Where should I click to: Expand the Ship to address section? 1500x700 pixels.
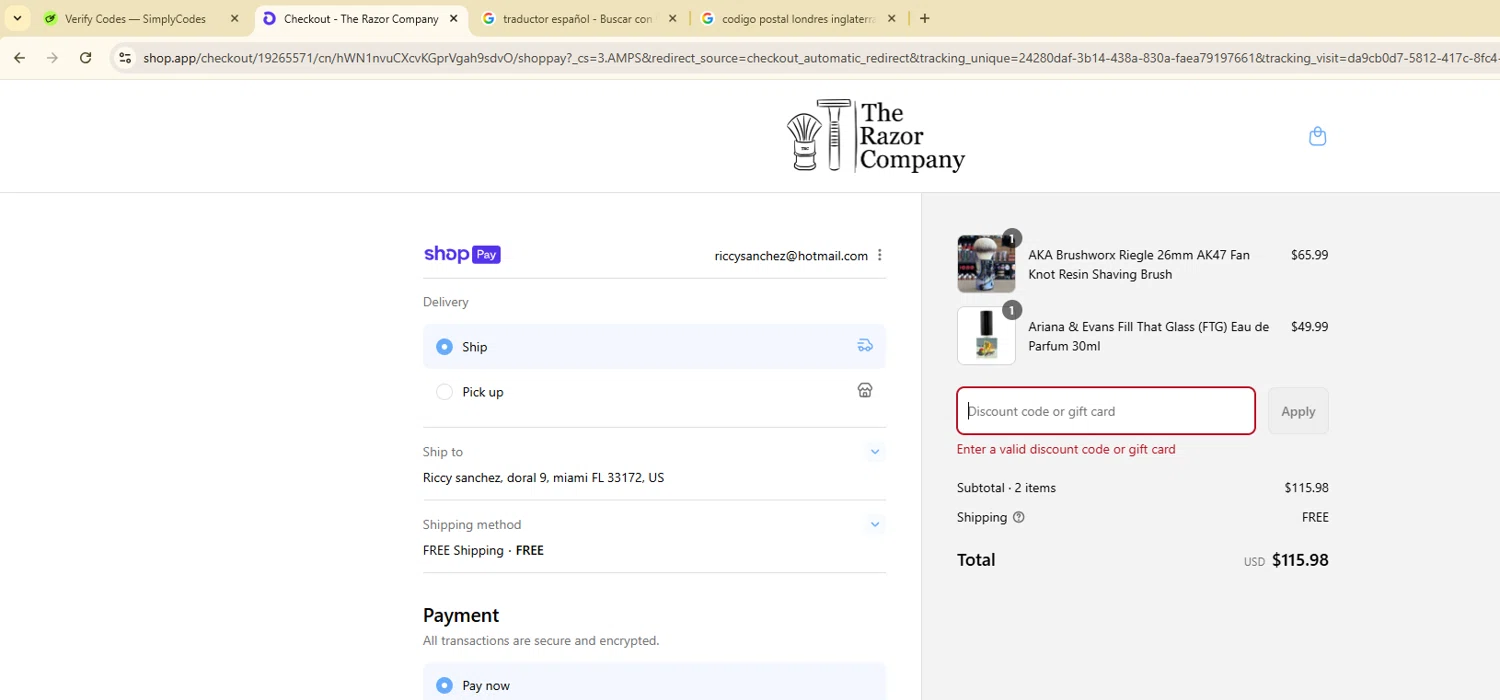pyautogui.click(x=875, y=452)
